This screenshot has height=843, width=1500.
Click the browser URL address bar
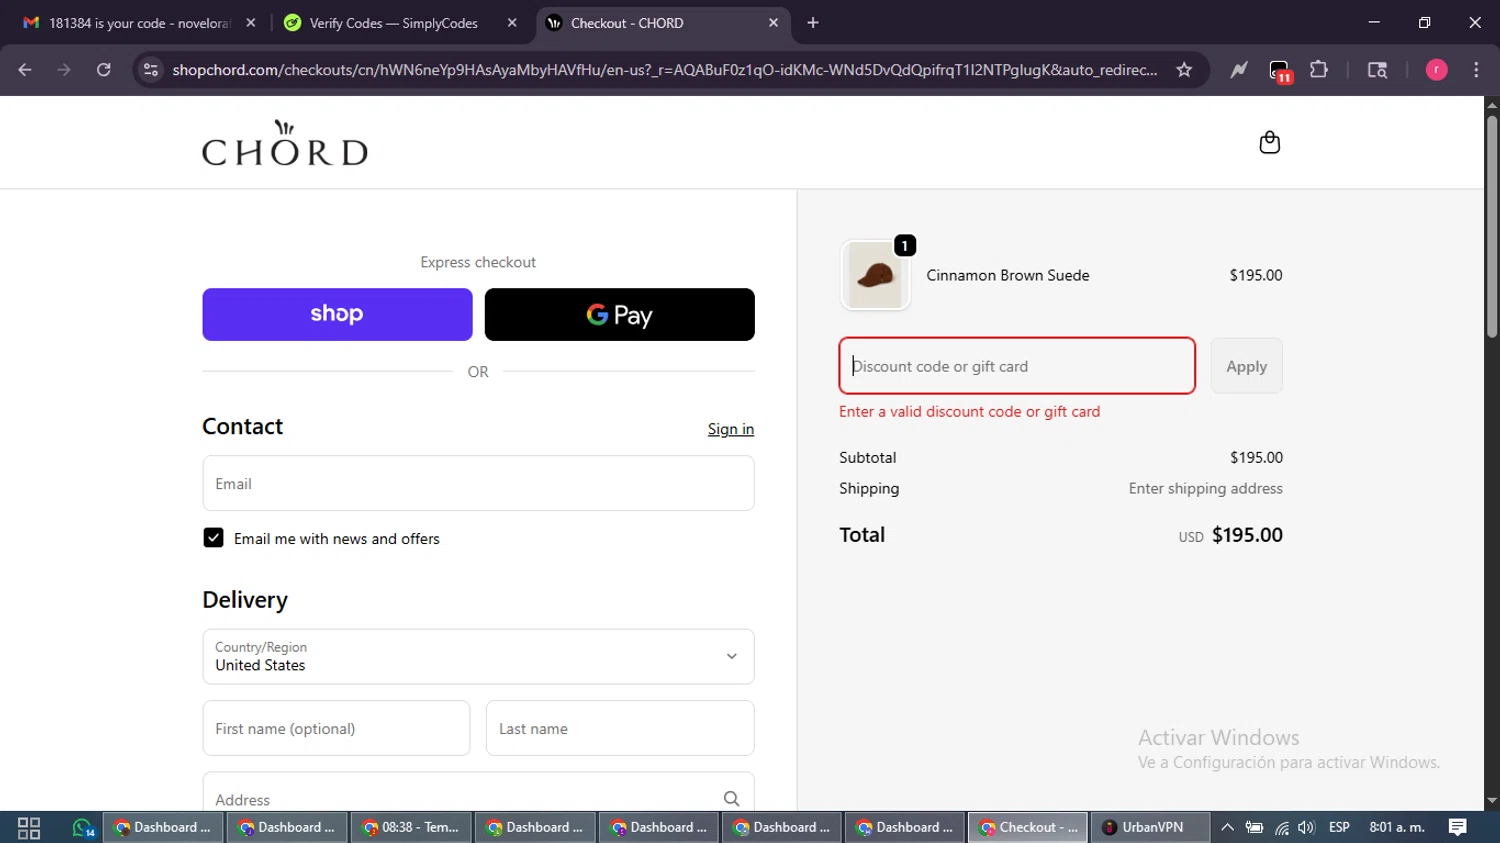[664, 70]
